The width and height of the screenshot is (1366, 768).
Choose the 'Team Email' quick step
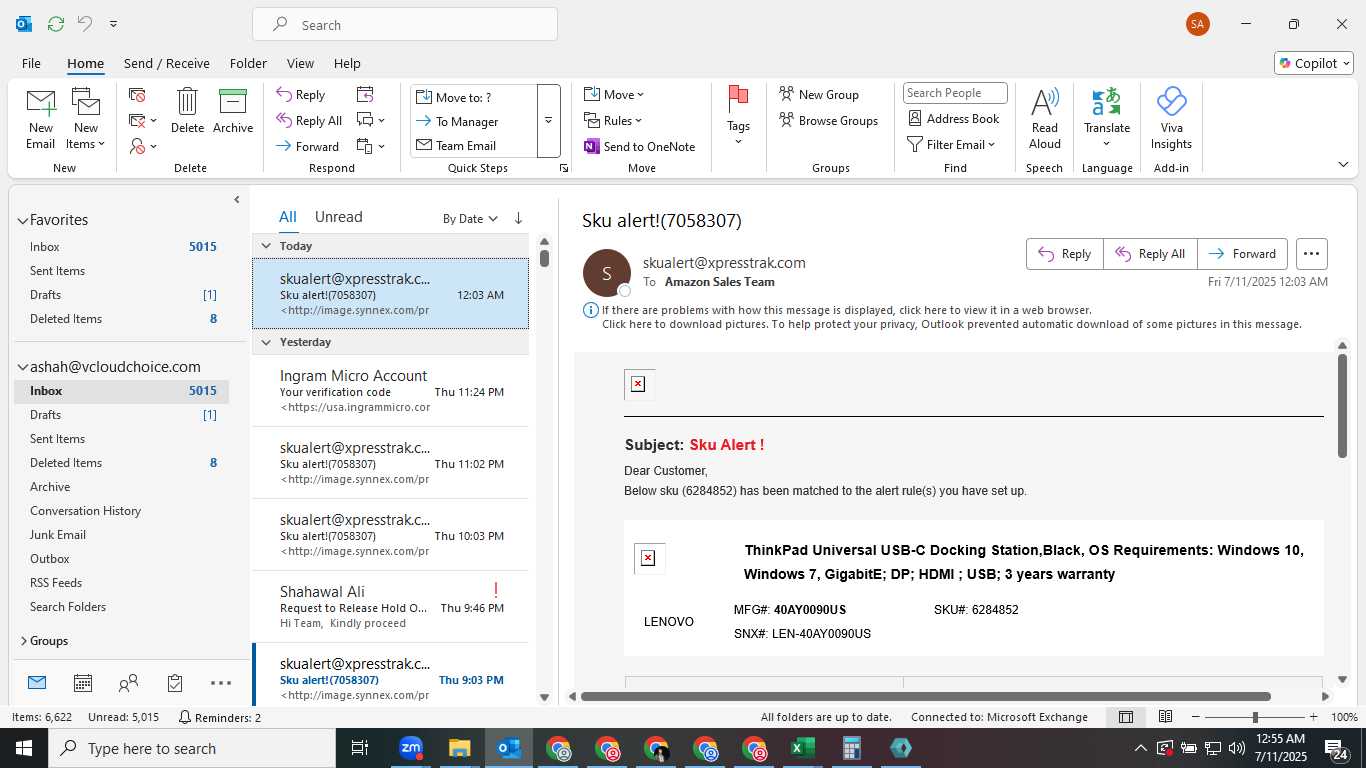click(473, 145)
